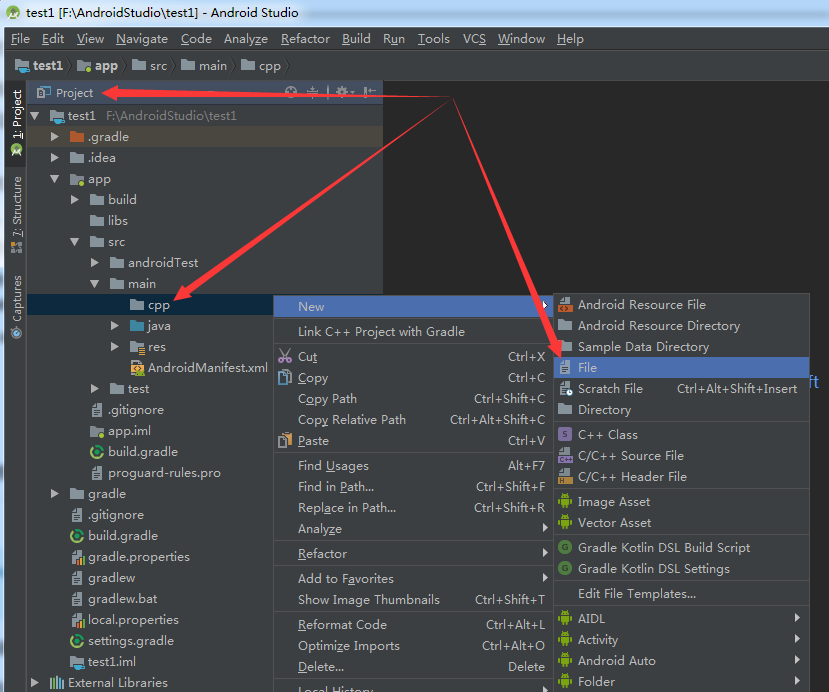The image size is (829, 692).
Task: Choose Image Asset entry
Action: [x=681, y=502]
